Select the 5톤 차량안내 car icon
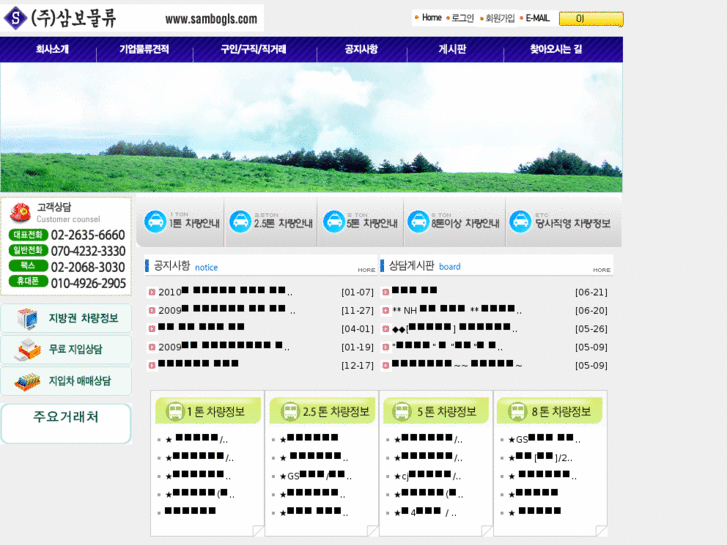The height and width of the screenshot is (545, 727). [x=332, y=221]
